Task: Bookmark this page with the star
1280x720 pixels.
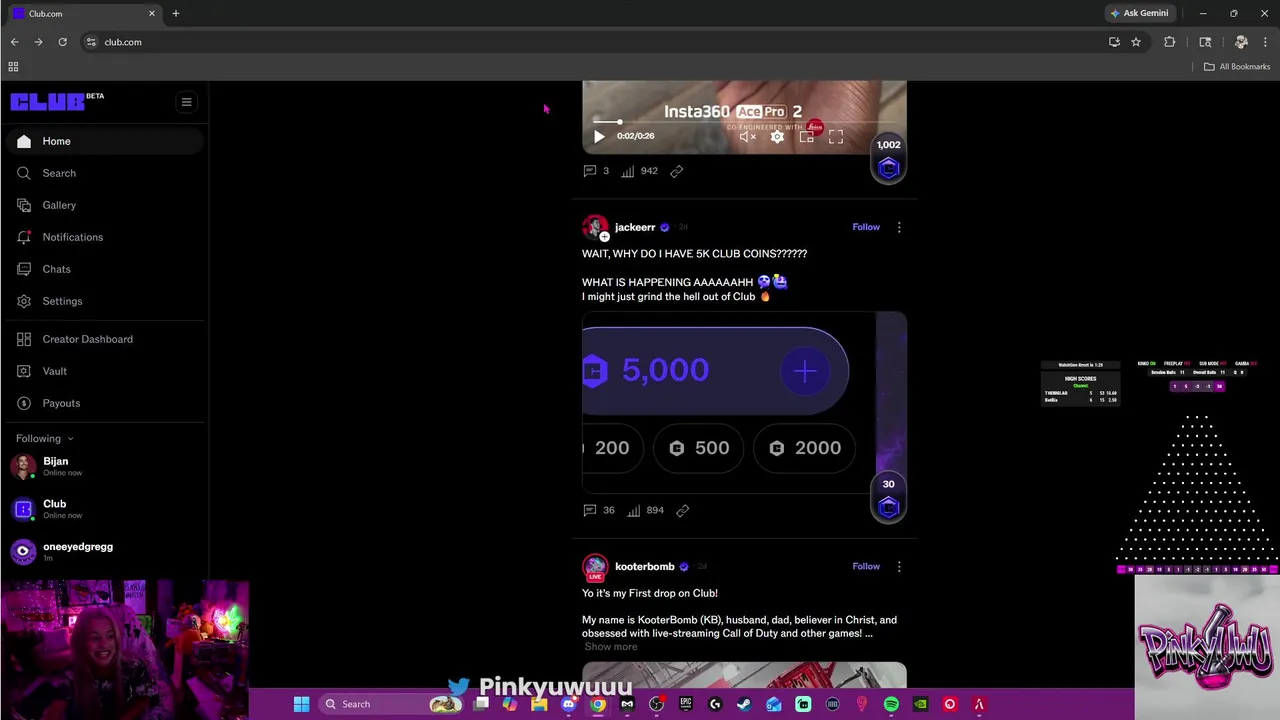Action: pyautogui.click(x=1136, y=42)
